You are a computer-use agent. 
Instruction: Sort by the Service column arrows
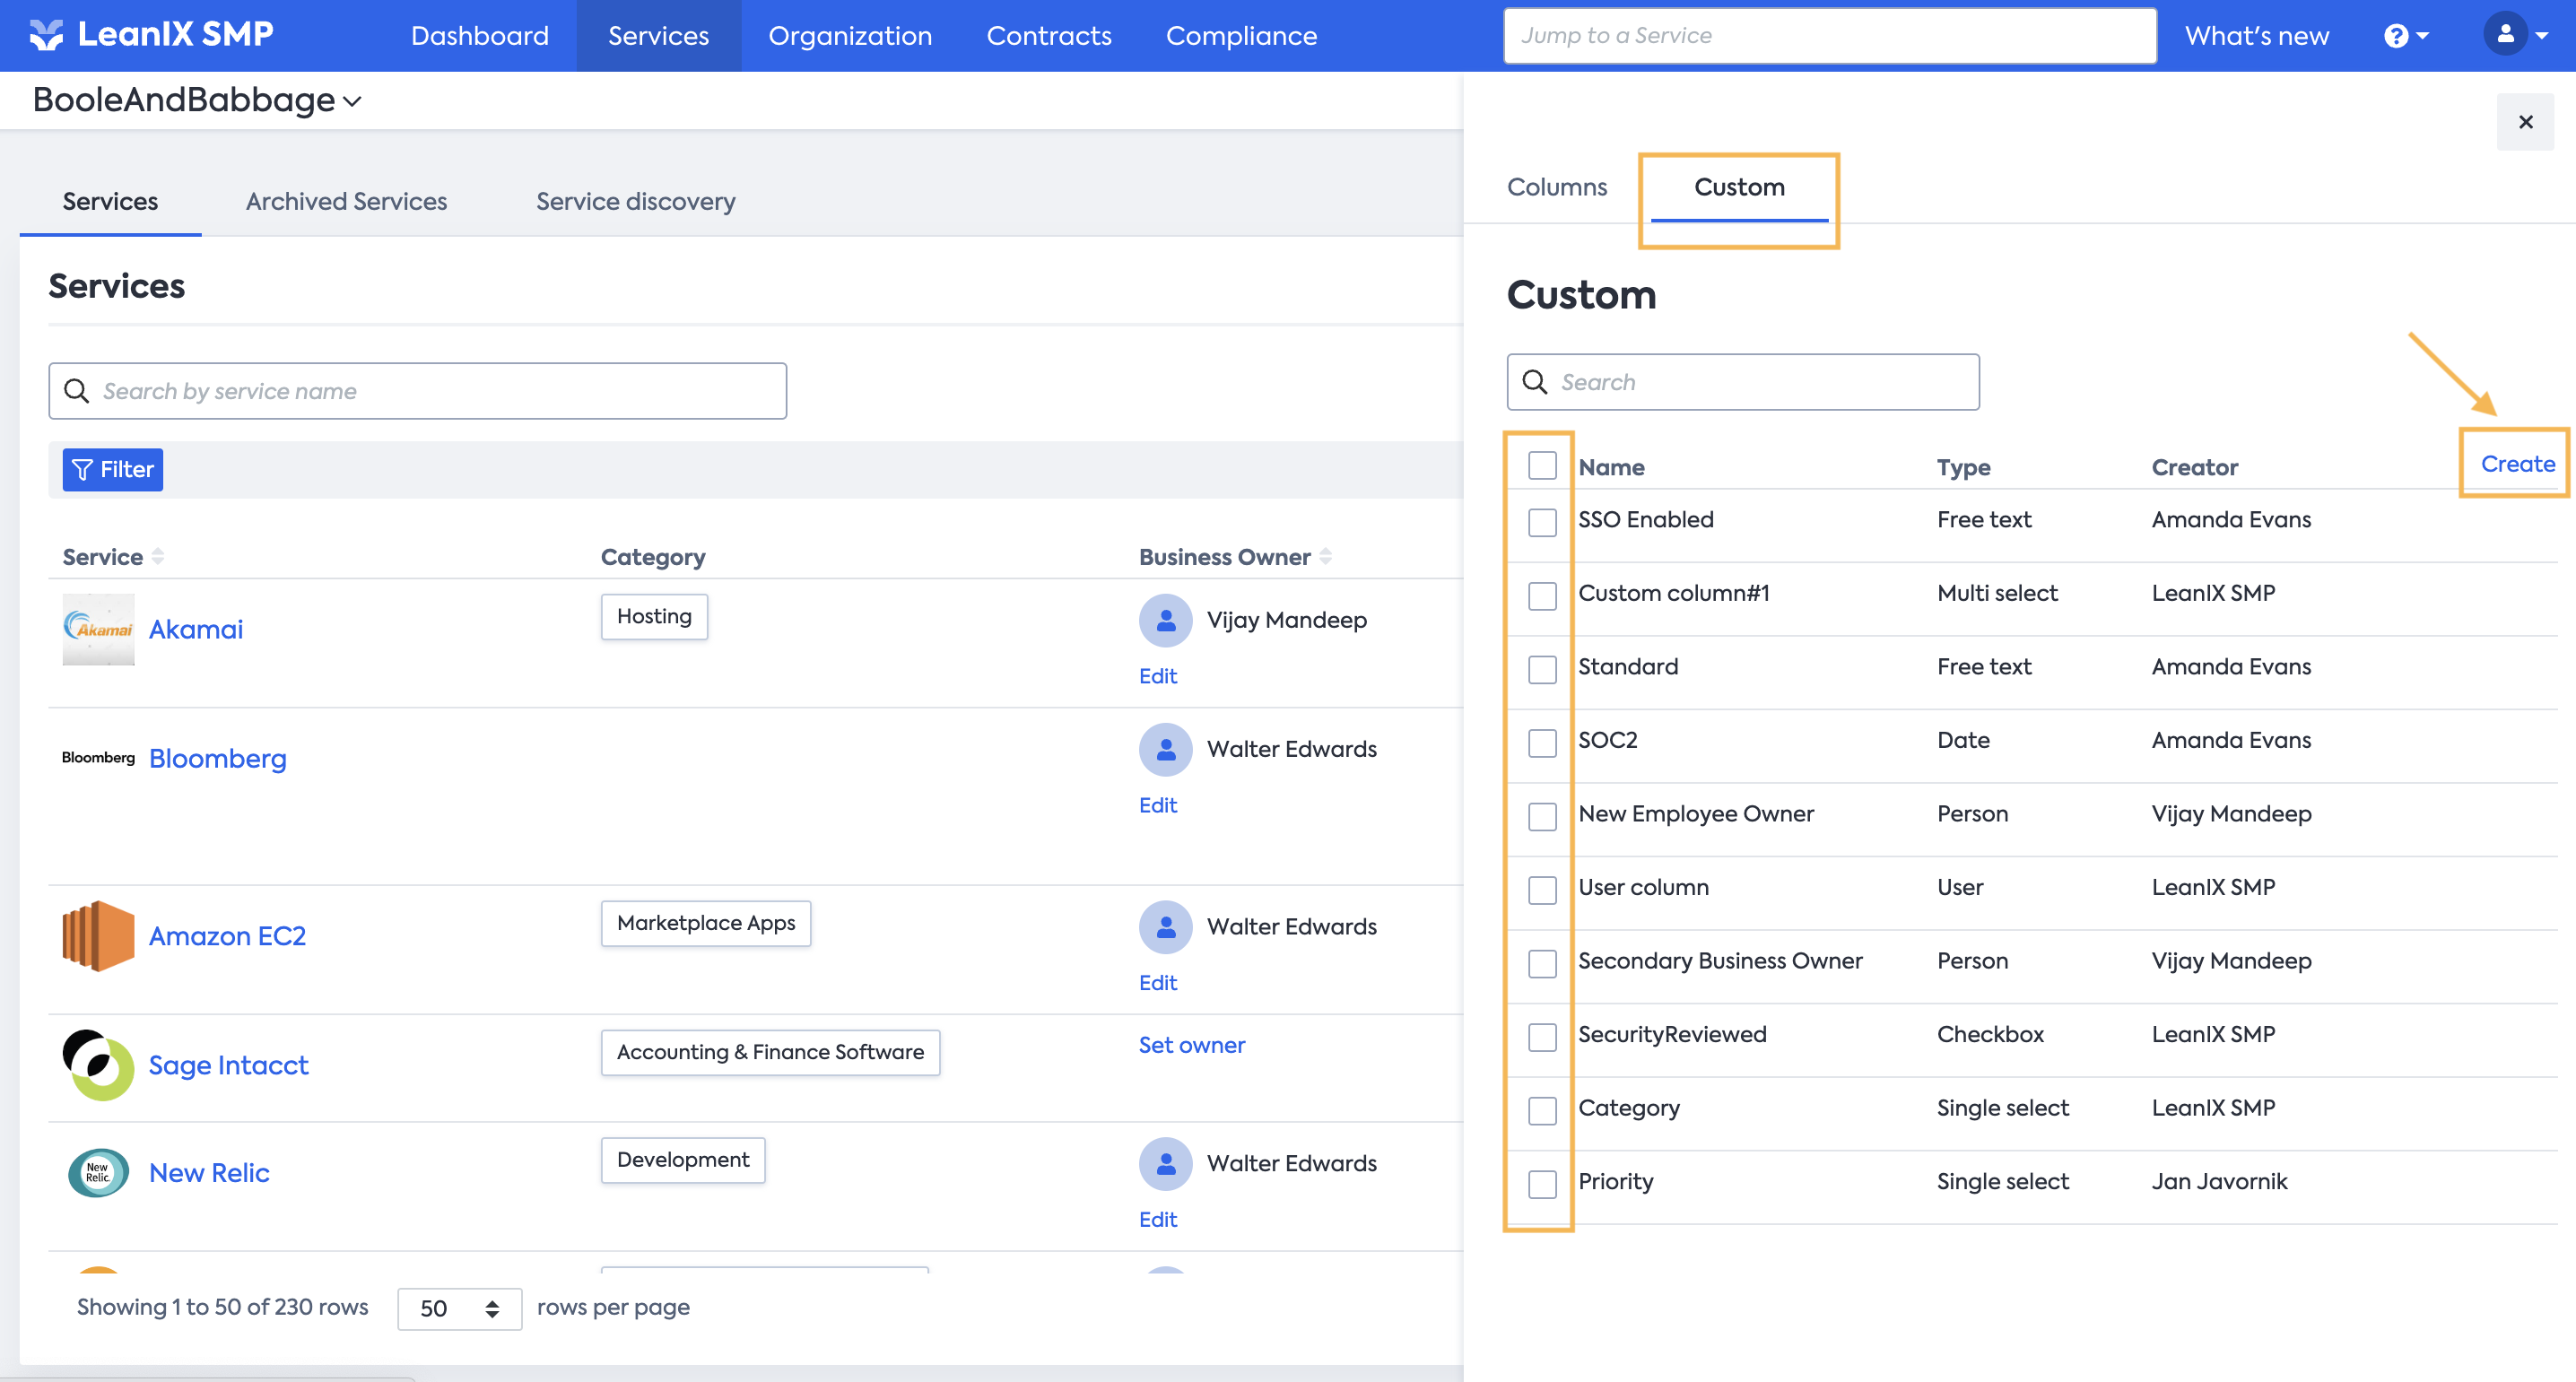coord(158,557)
